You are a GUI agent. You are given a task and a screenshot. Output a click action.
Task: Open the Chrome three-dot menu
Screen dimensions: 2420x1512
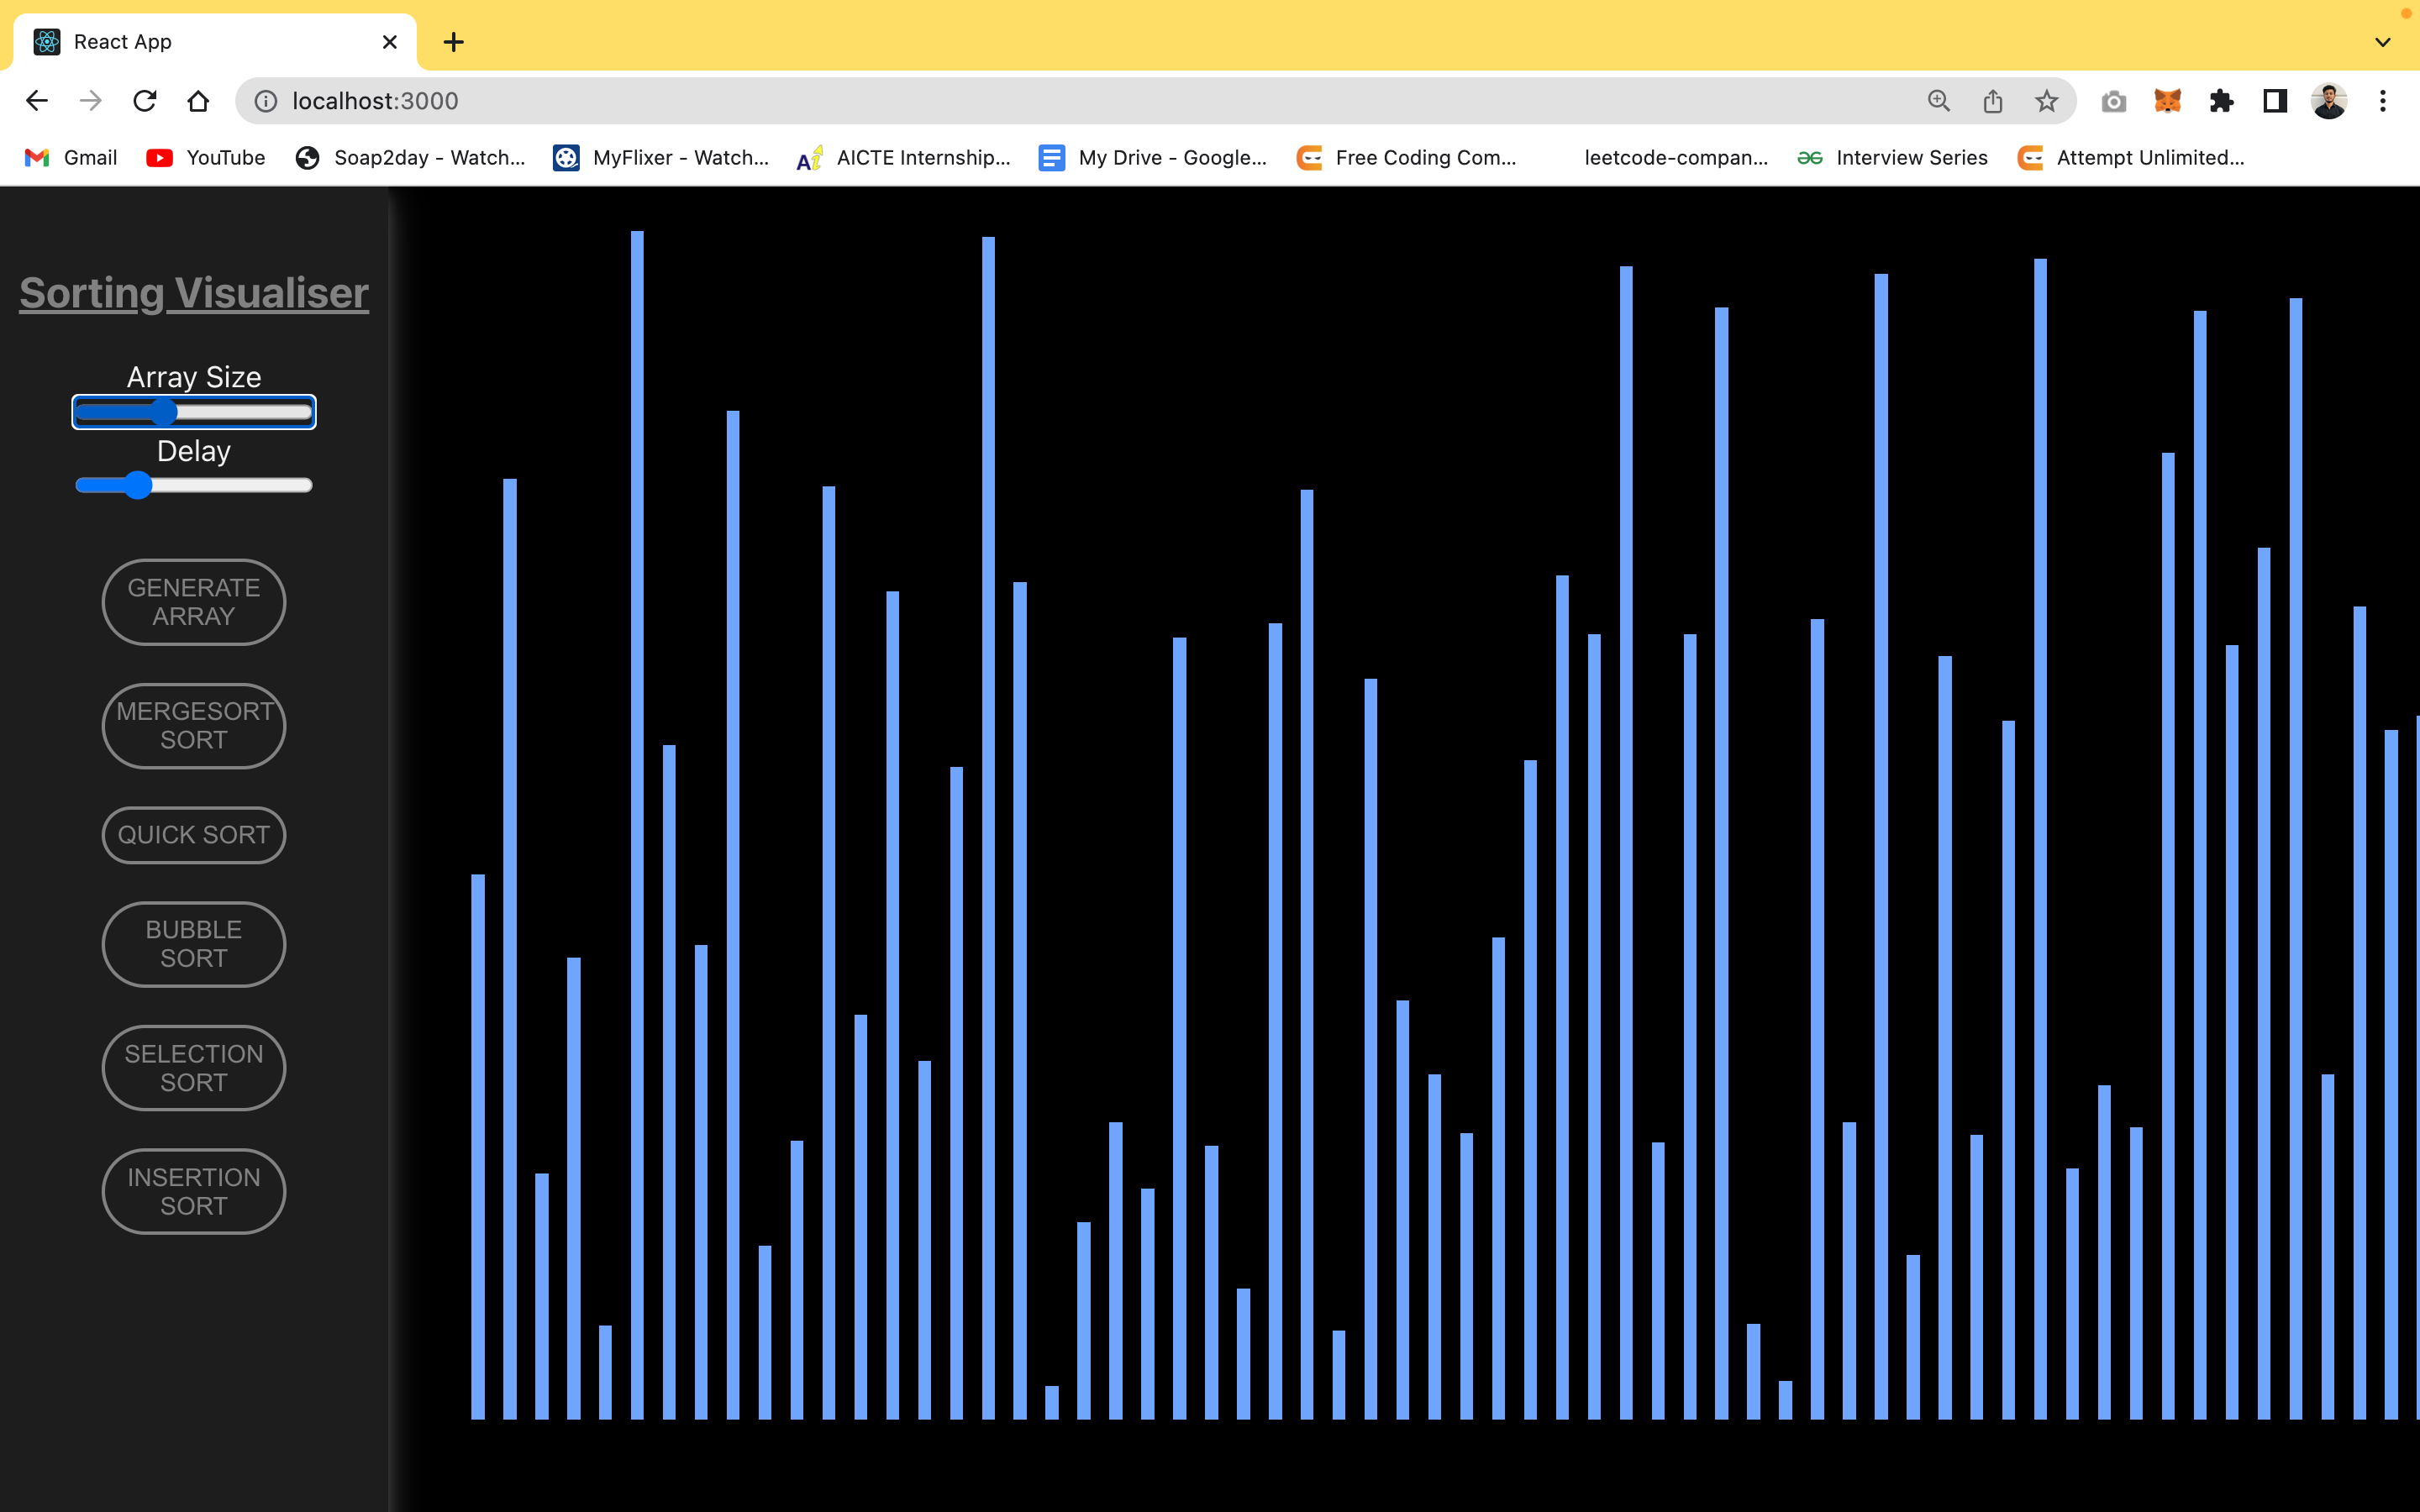[x=2385, y=100]
